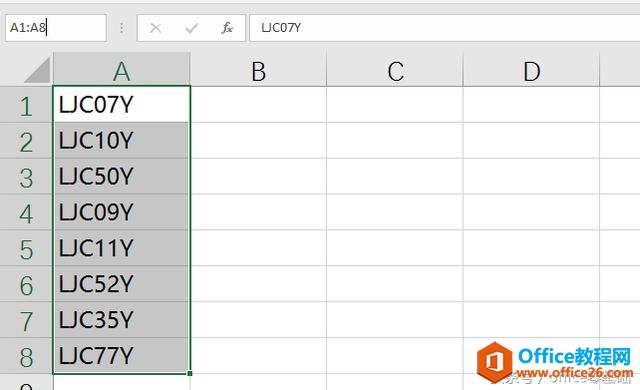Image resolution: width=640 pixels, height=390 pixels.
Task: Select column D header
Action: pyautogui.click(x=531, y=70)
